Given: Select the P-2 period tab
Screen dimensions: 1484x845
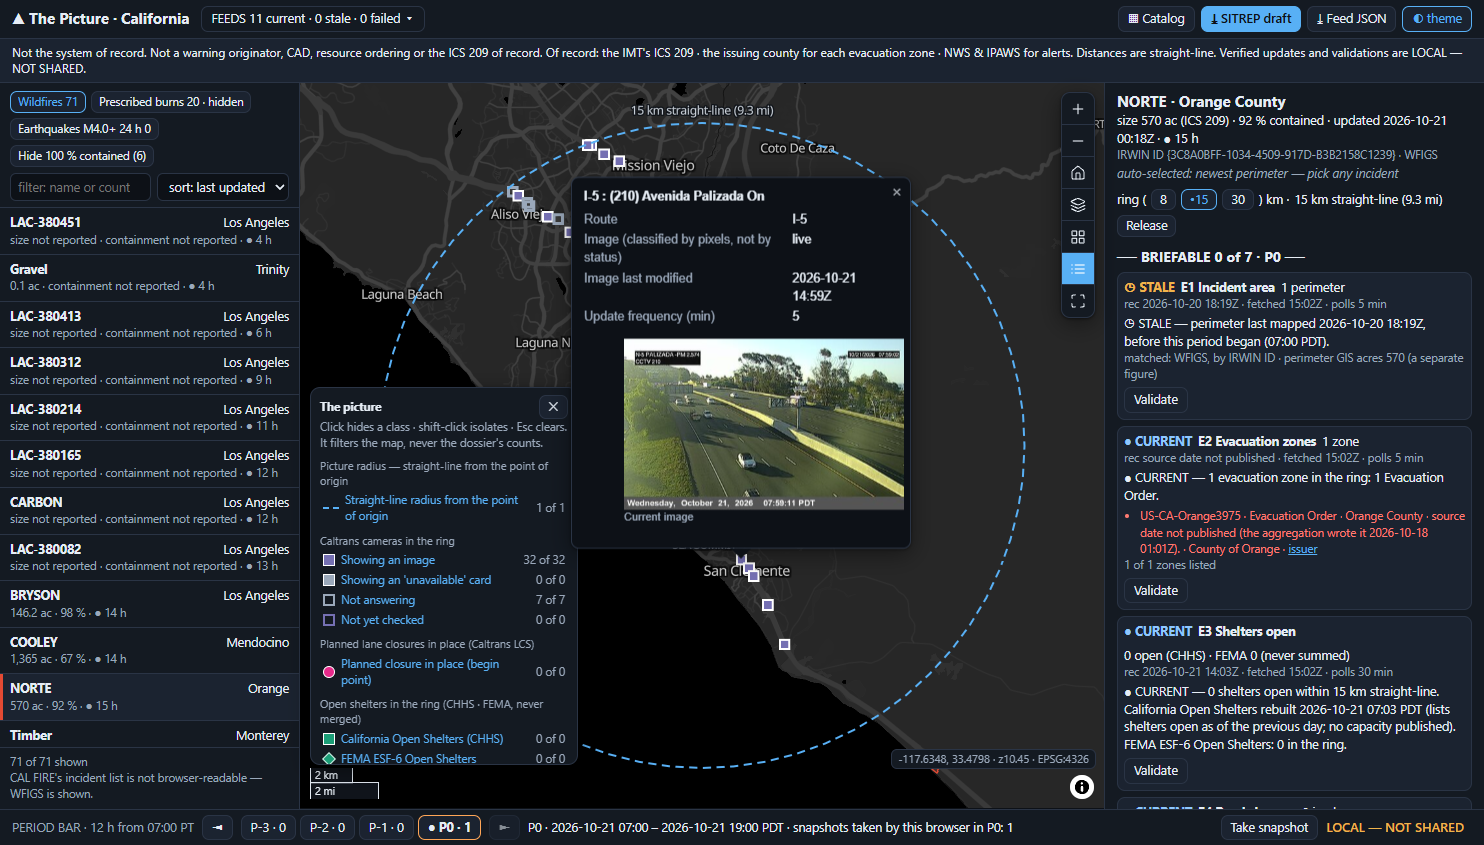Looking at the screenshot, I should pyautogui.click(x=327, y=827).
